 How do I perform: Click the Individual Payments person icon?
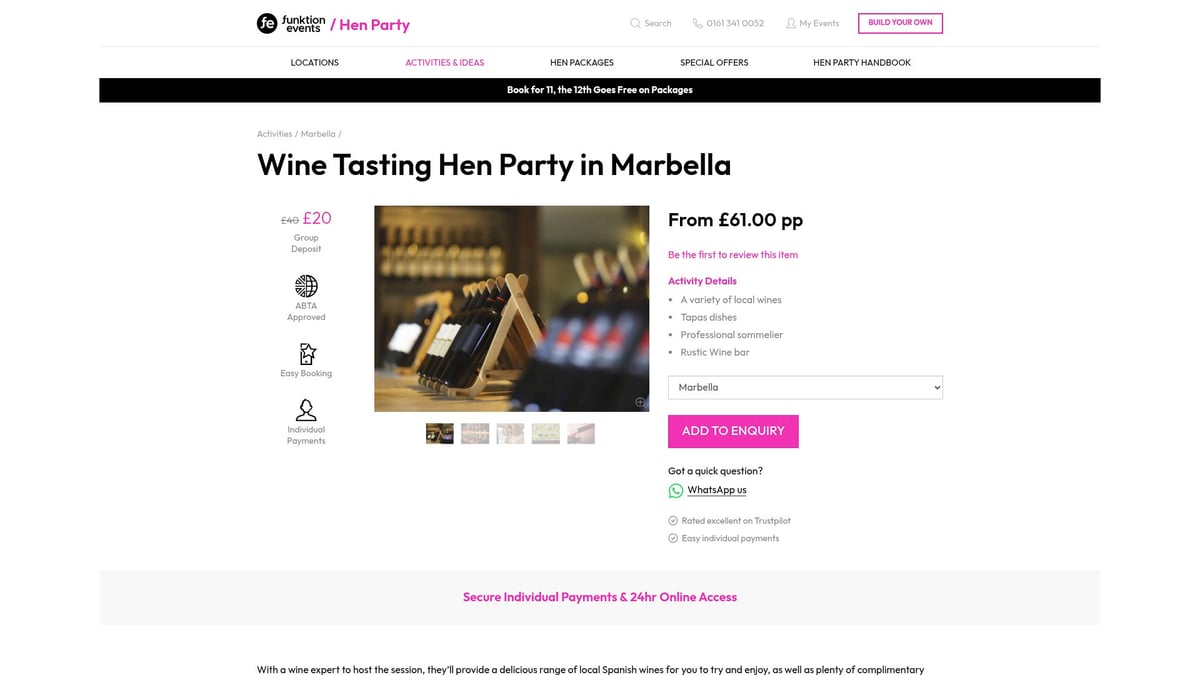[x=306, y=411]
